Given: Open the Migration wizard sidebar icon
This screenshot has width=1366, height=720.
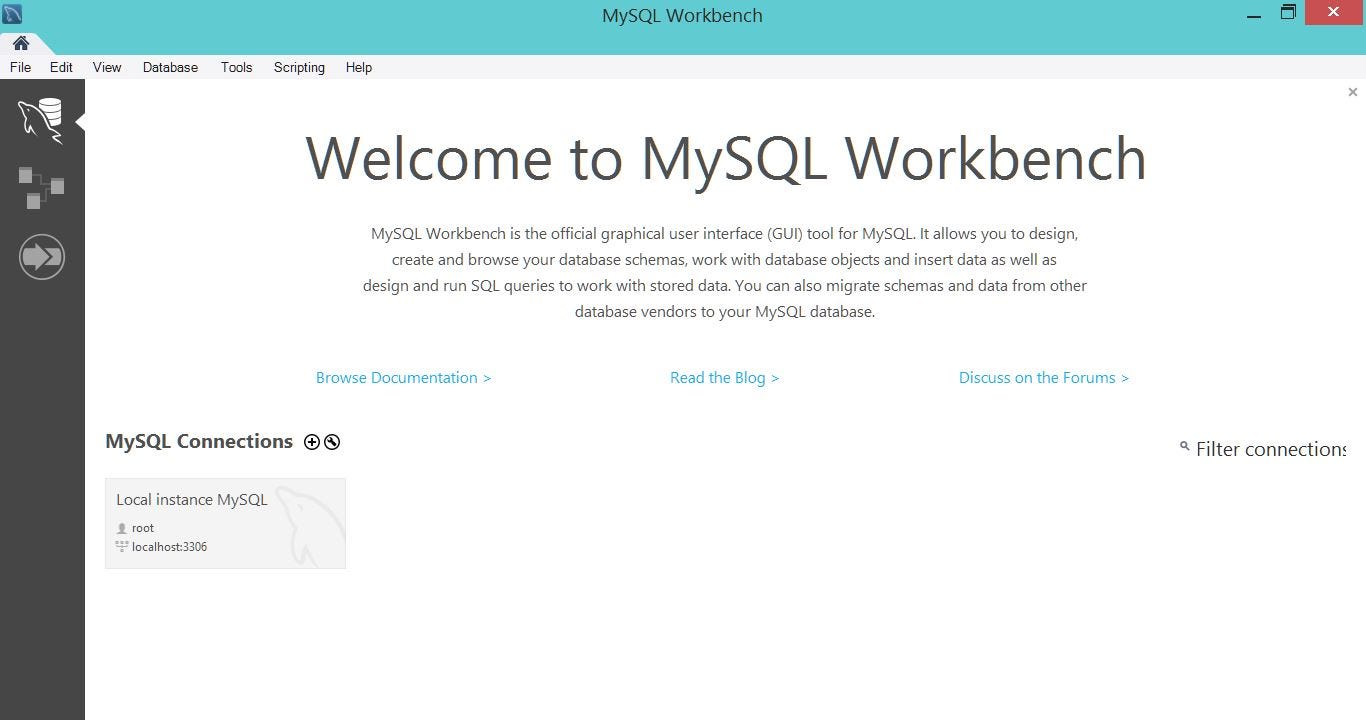Looking at the screenshot, I should [x=41, y=257].
